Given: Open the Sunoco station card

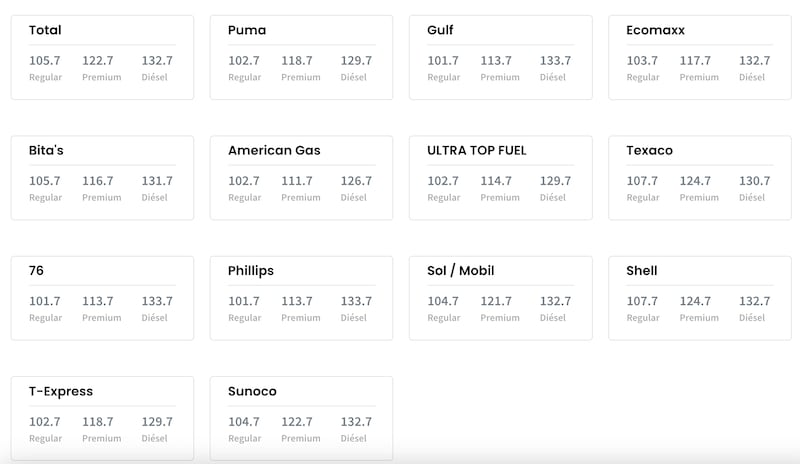Looking at the screenshot, I should point(252,391).
